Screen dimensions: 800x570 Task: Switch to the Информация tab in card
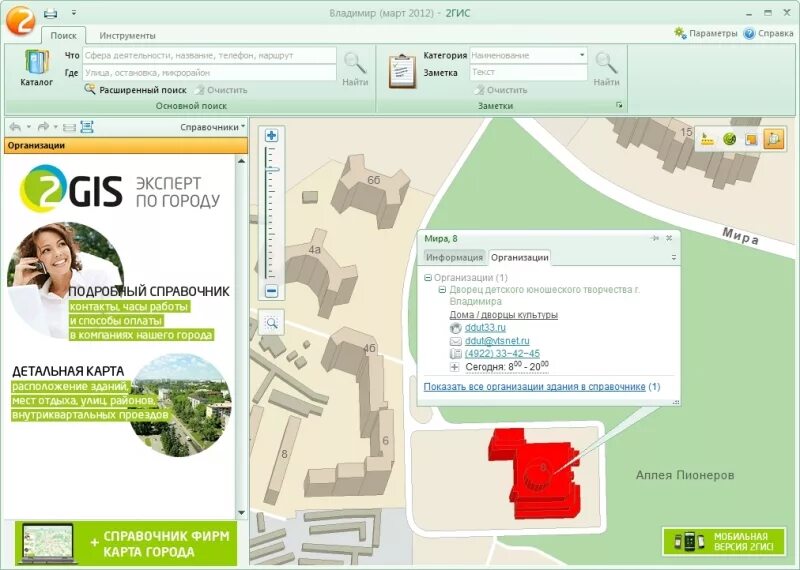[454, 257]
